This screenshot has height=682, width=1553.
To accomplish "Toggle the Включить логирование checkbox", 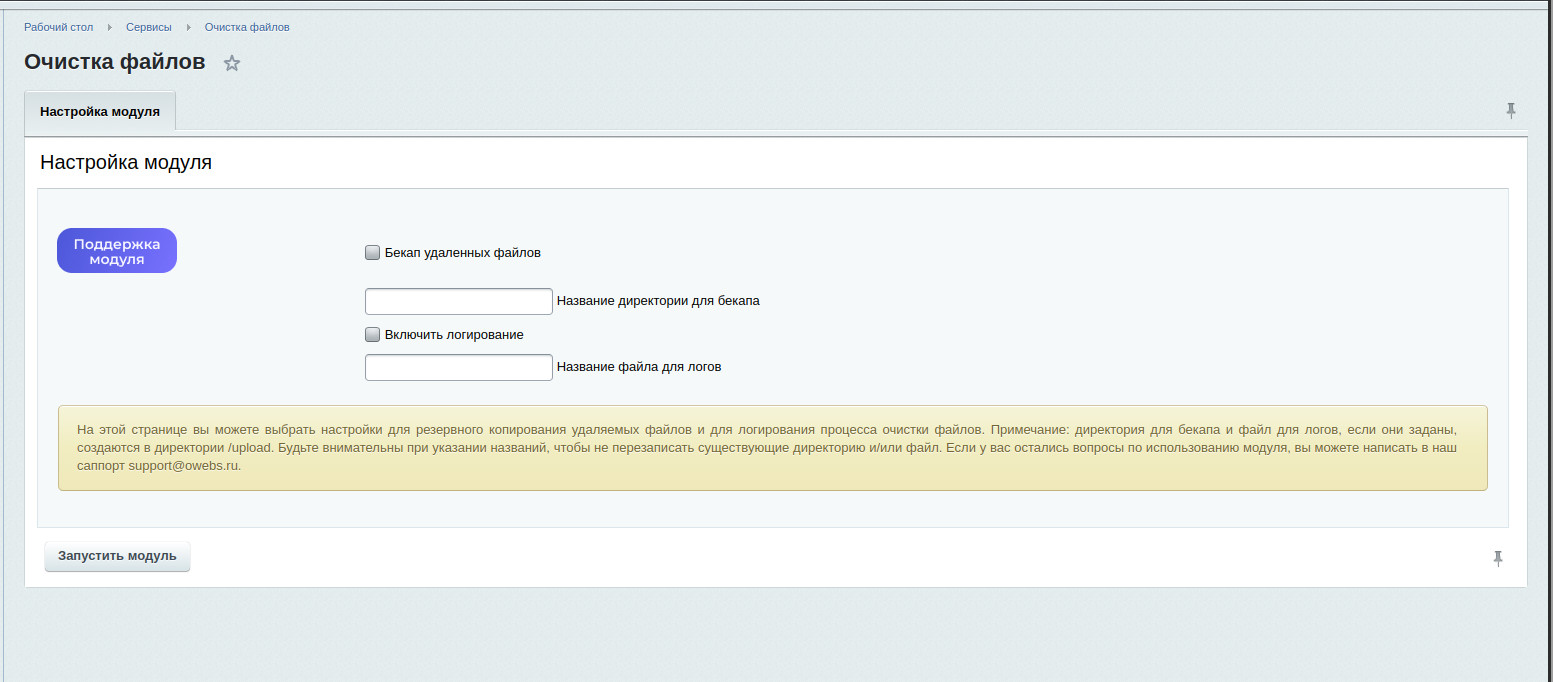I will tap(372, 335).
